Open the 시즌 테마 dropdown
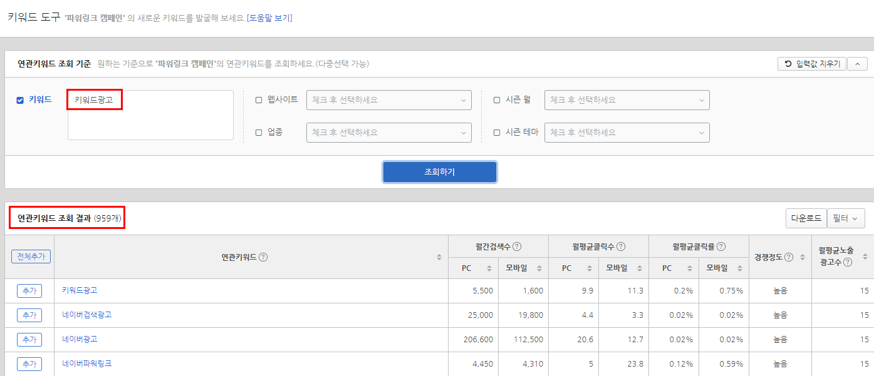 627,133
